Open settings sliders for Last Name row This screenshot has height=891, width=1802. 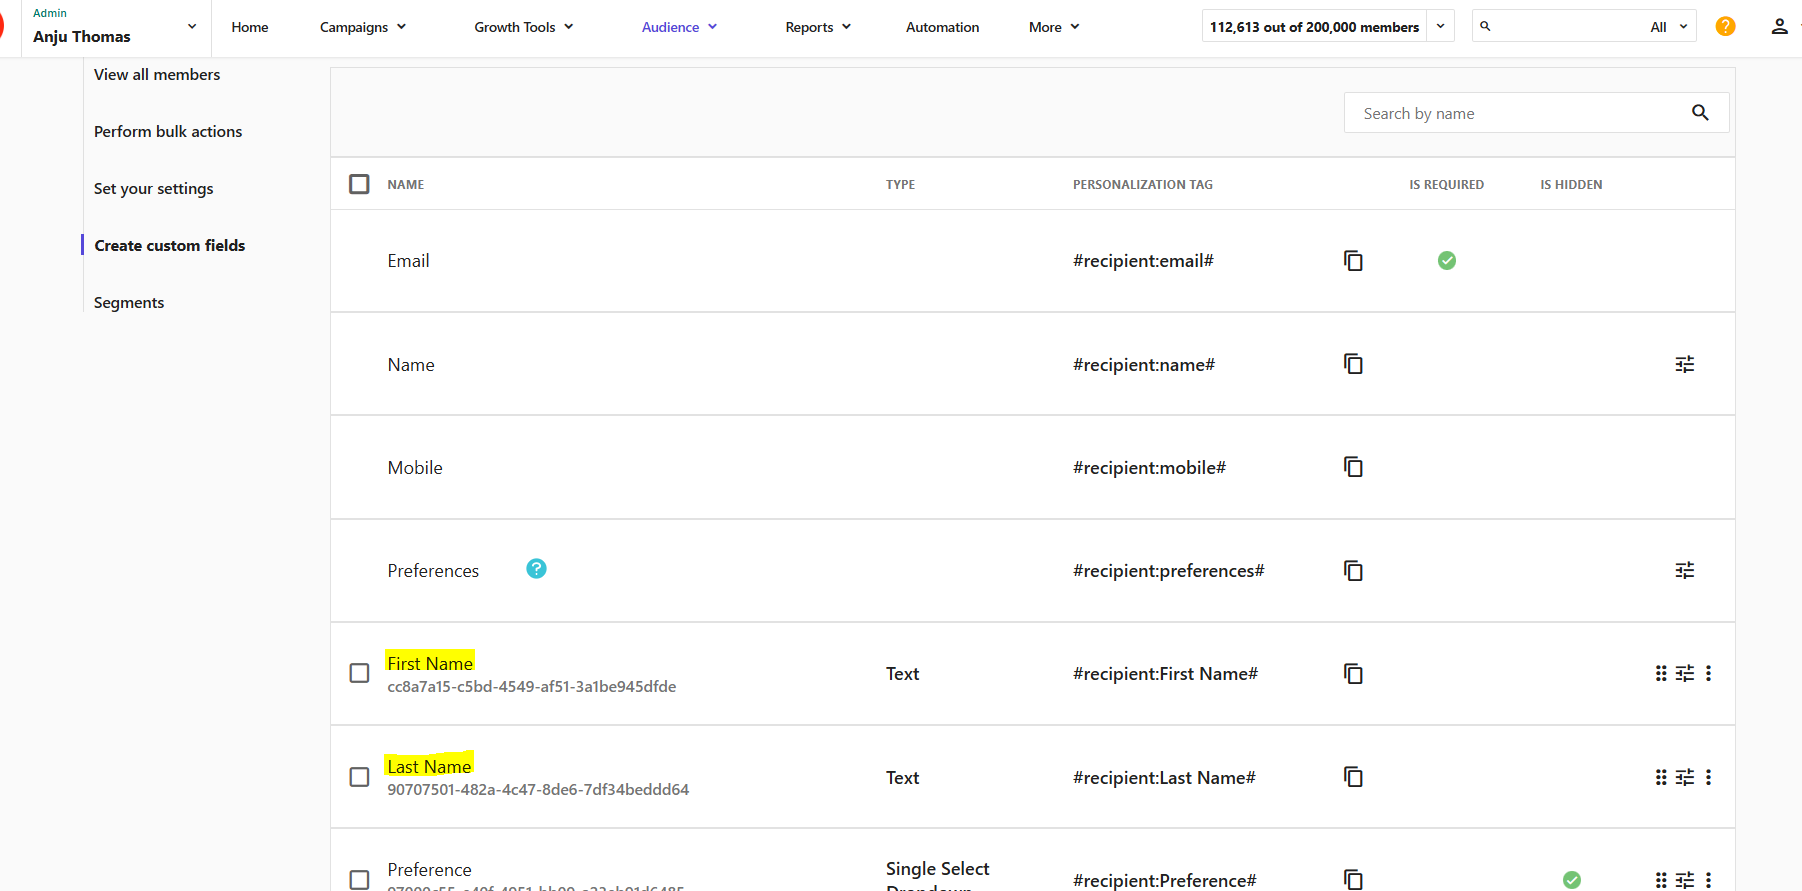pyautogui.click(x=1685, y=777)
